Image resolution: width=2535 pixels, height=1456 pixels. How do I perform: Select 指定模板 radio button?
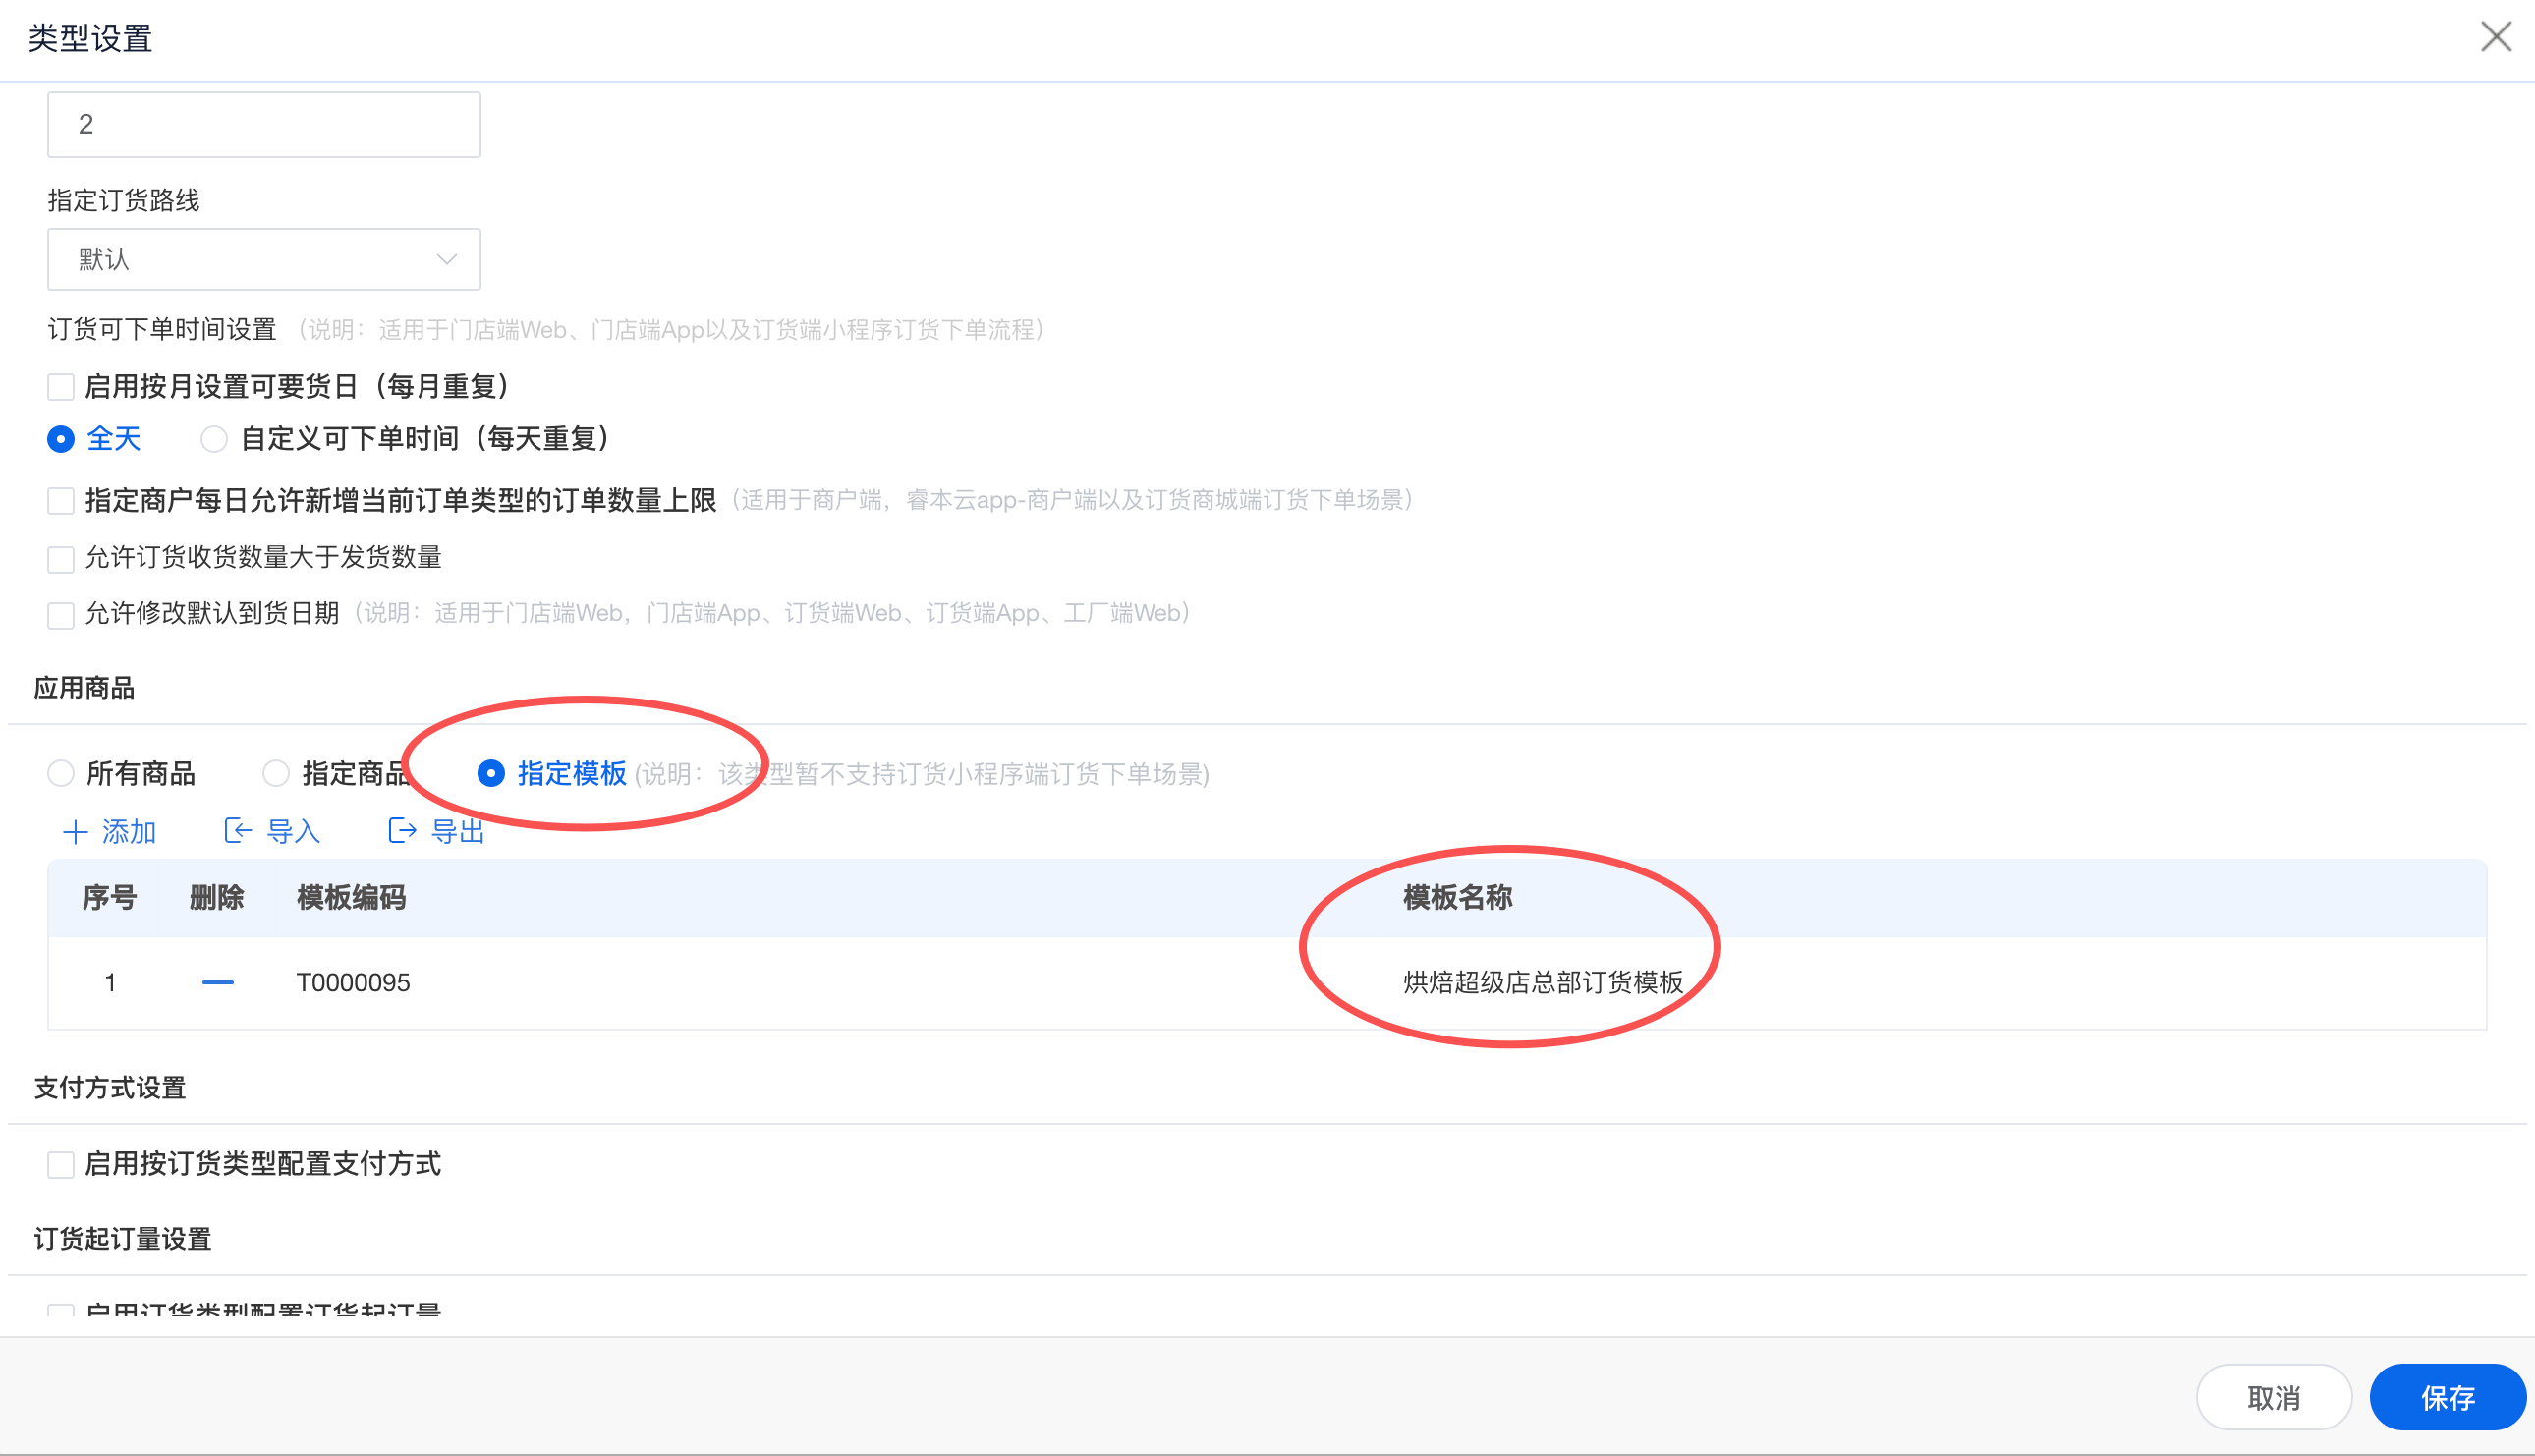click(x=491, y=774)
